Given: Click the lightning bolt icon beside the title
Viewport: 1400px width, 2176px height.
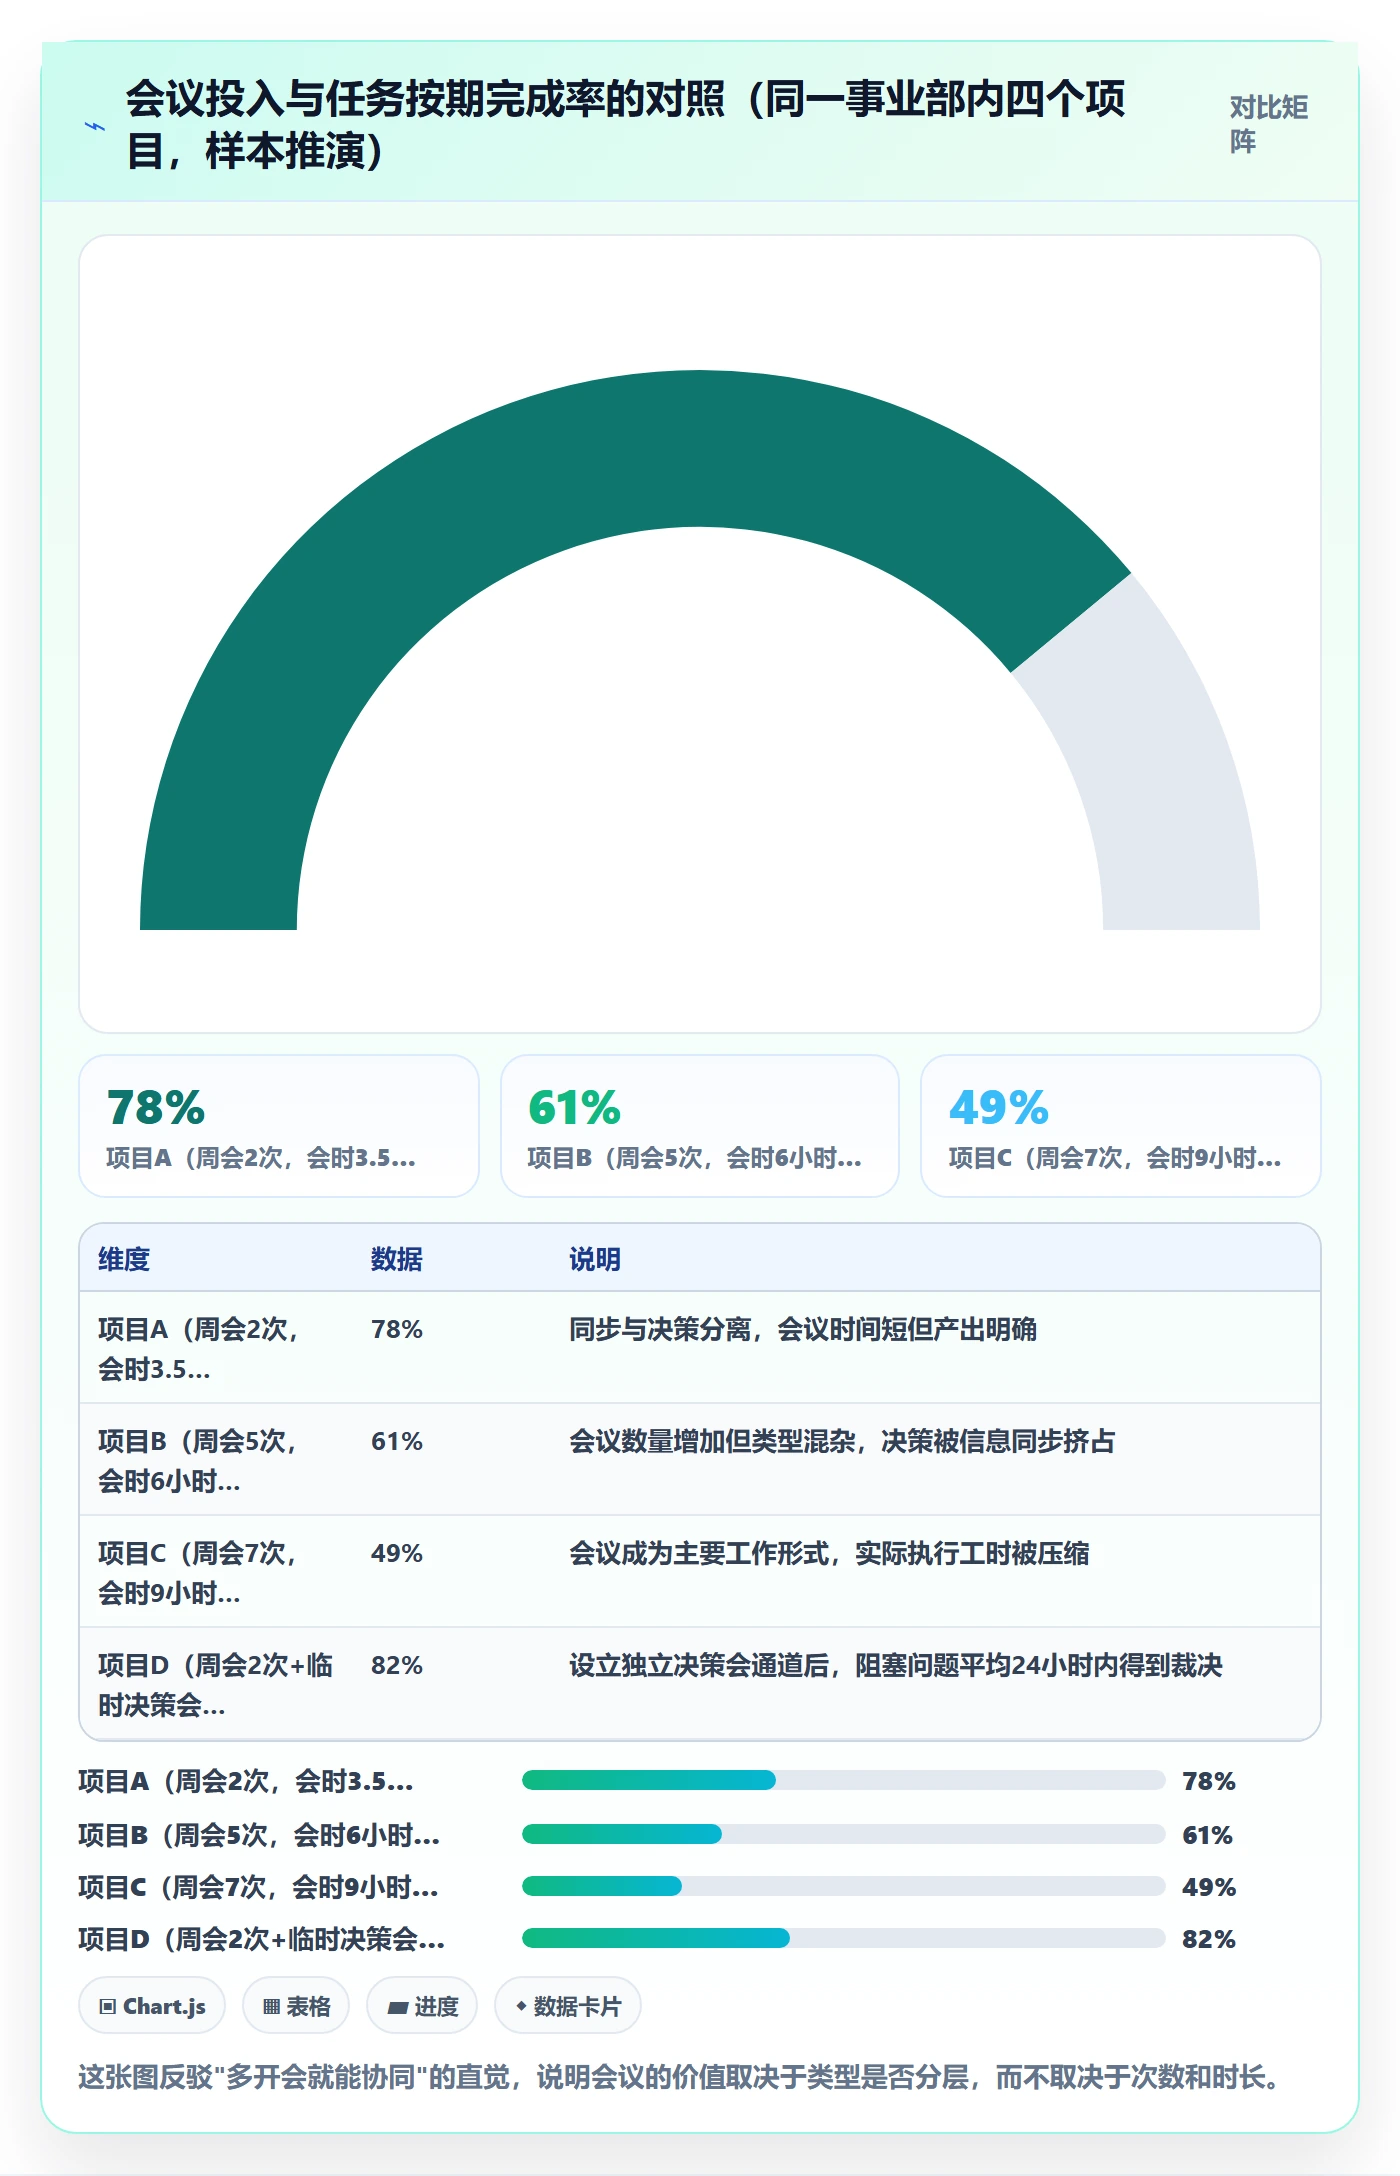Looking at the screenshot, I should 95,126.
